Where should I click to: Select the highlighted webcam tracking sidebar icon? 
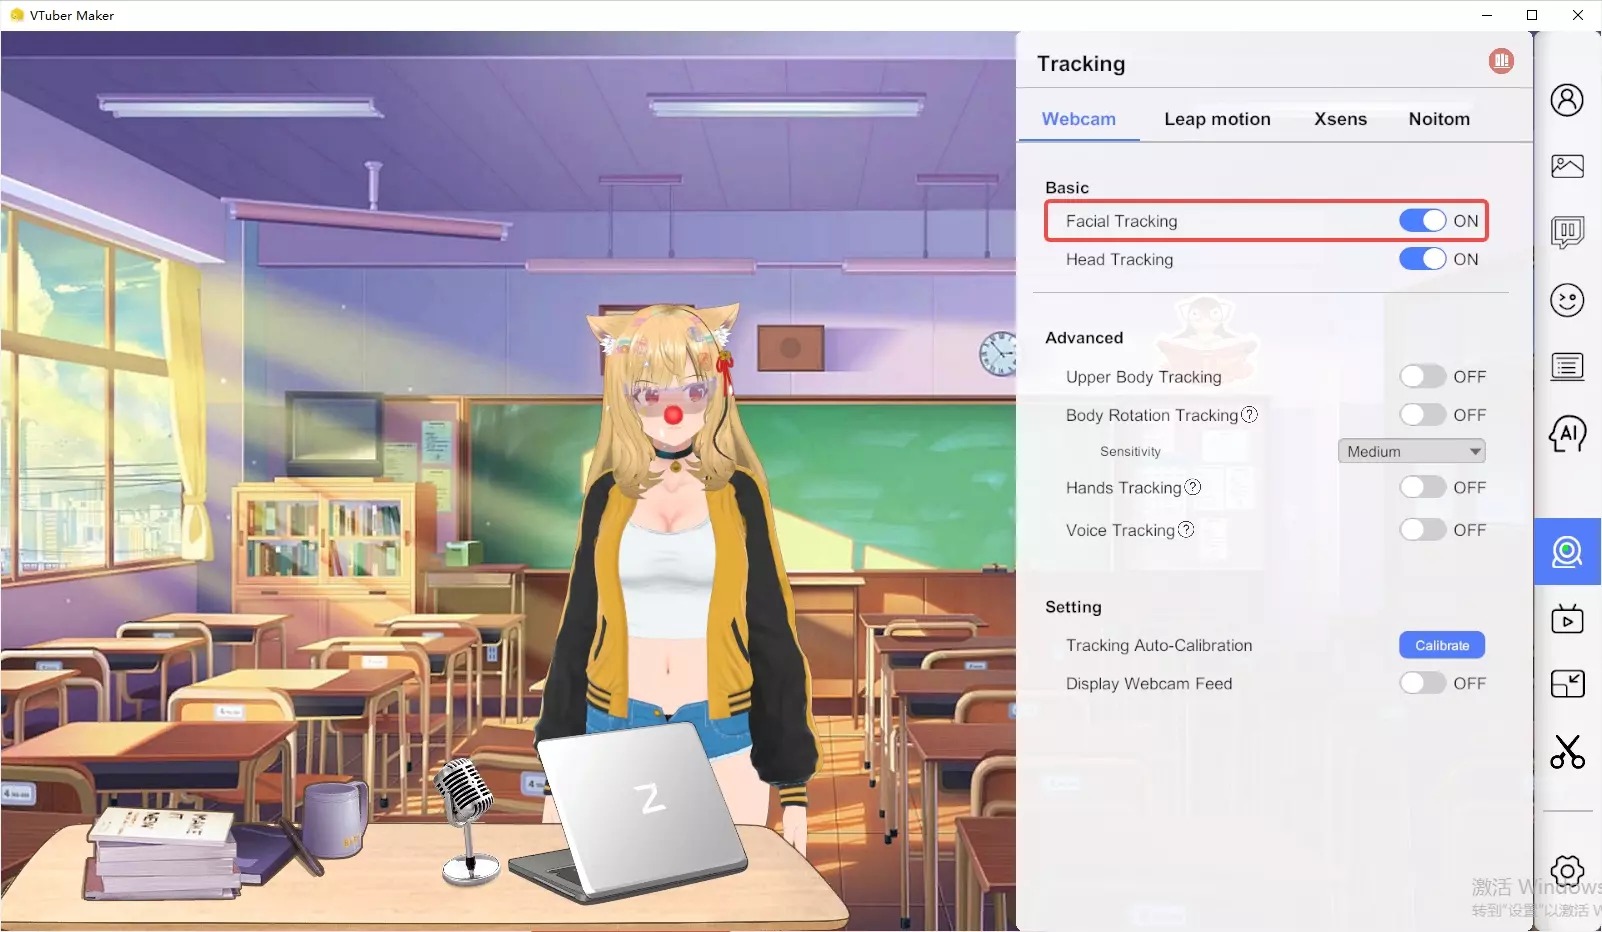(x=1567, y=552)
